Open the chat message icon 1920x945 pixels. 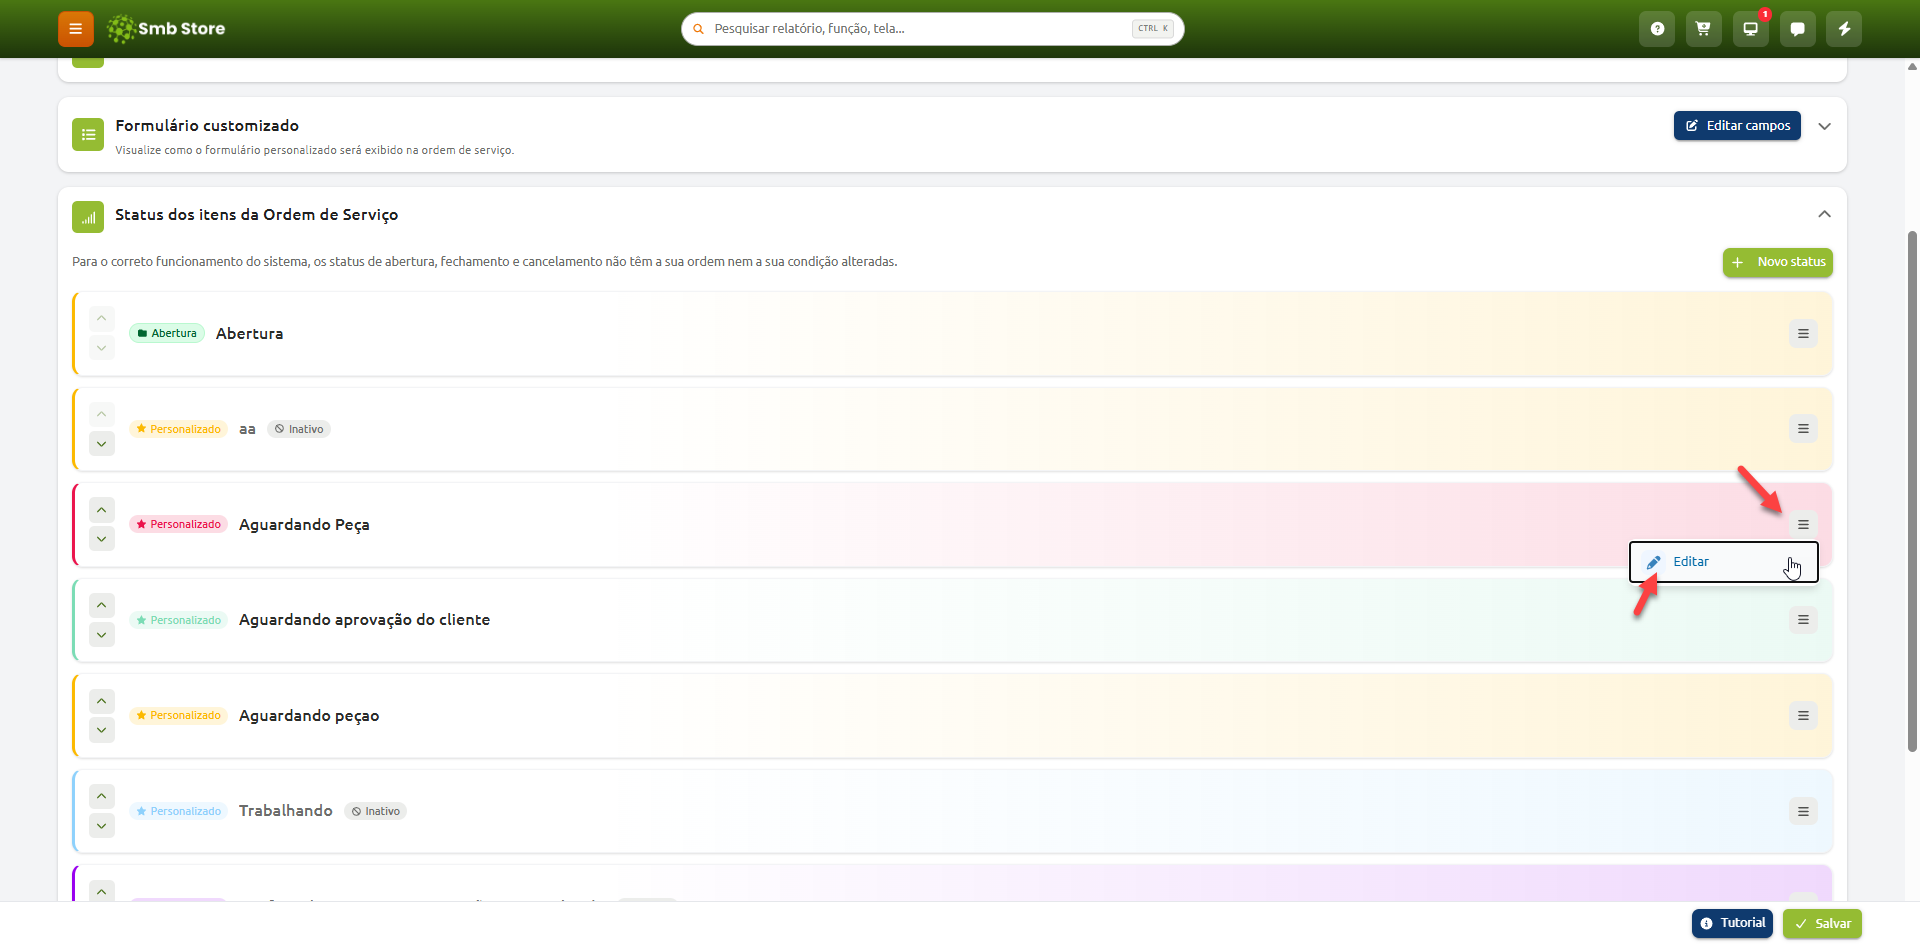tap(1797, 29)
